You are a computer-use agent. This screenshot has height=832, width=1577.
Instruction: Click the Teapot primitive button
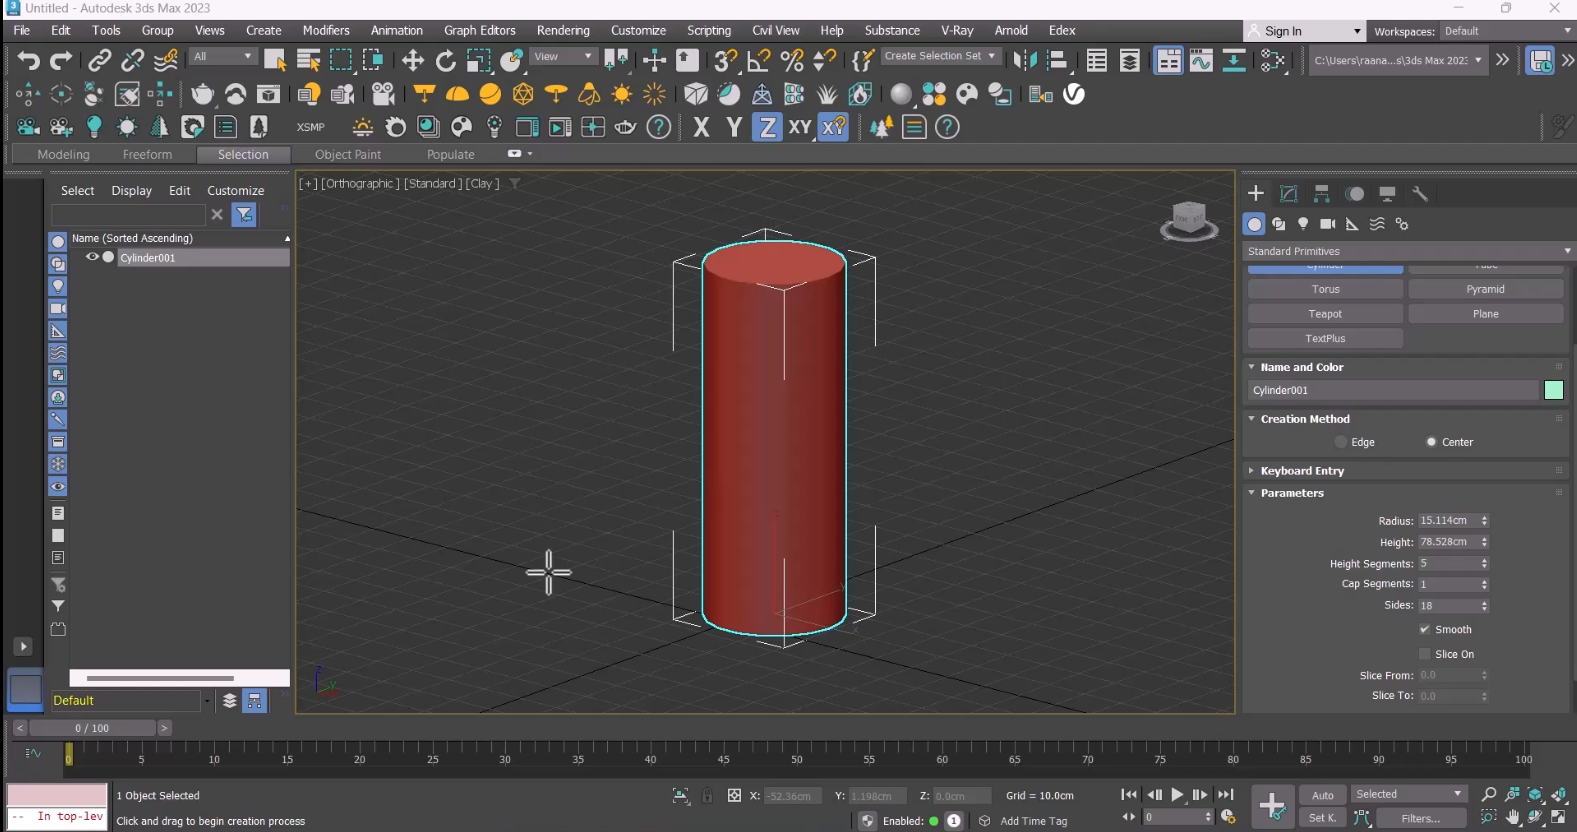click(1325, 314)
